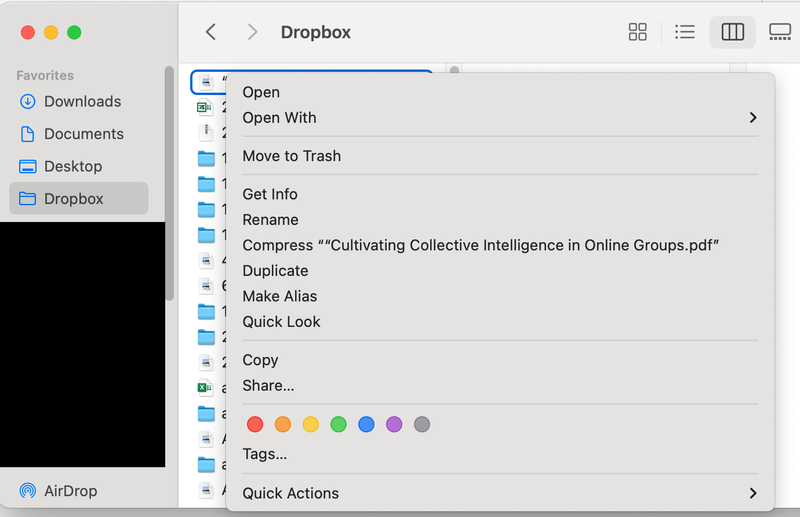Screen dimensions: 800x517
Task: Open Downloads folder in sidebar
Action: click(x=82, y=101)
